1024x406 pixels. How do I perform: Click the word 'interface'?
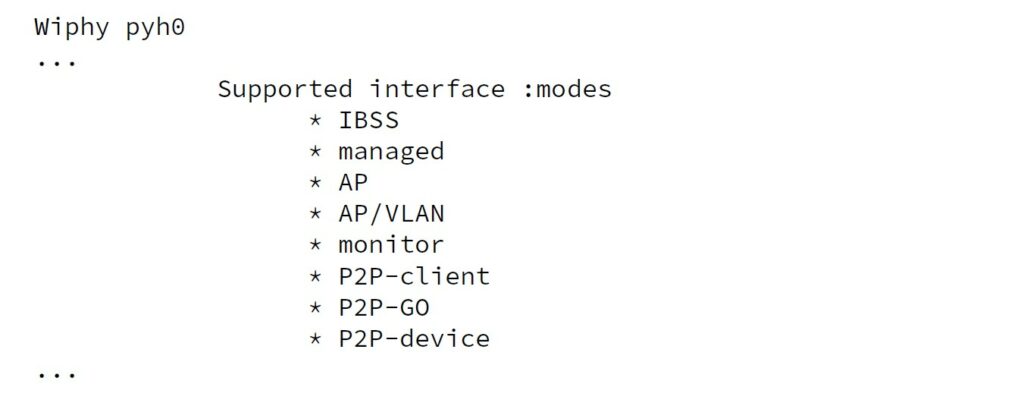tap(438, 89)
